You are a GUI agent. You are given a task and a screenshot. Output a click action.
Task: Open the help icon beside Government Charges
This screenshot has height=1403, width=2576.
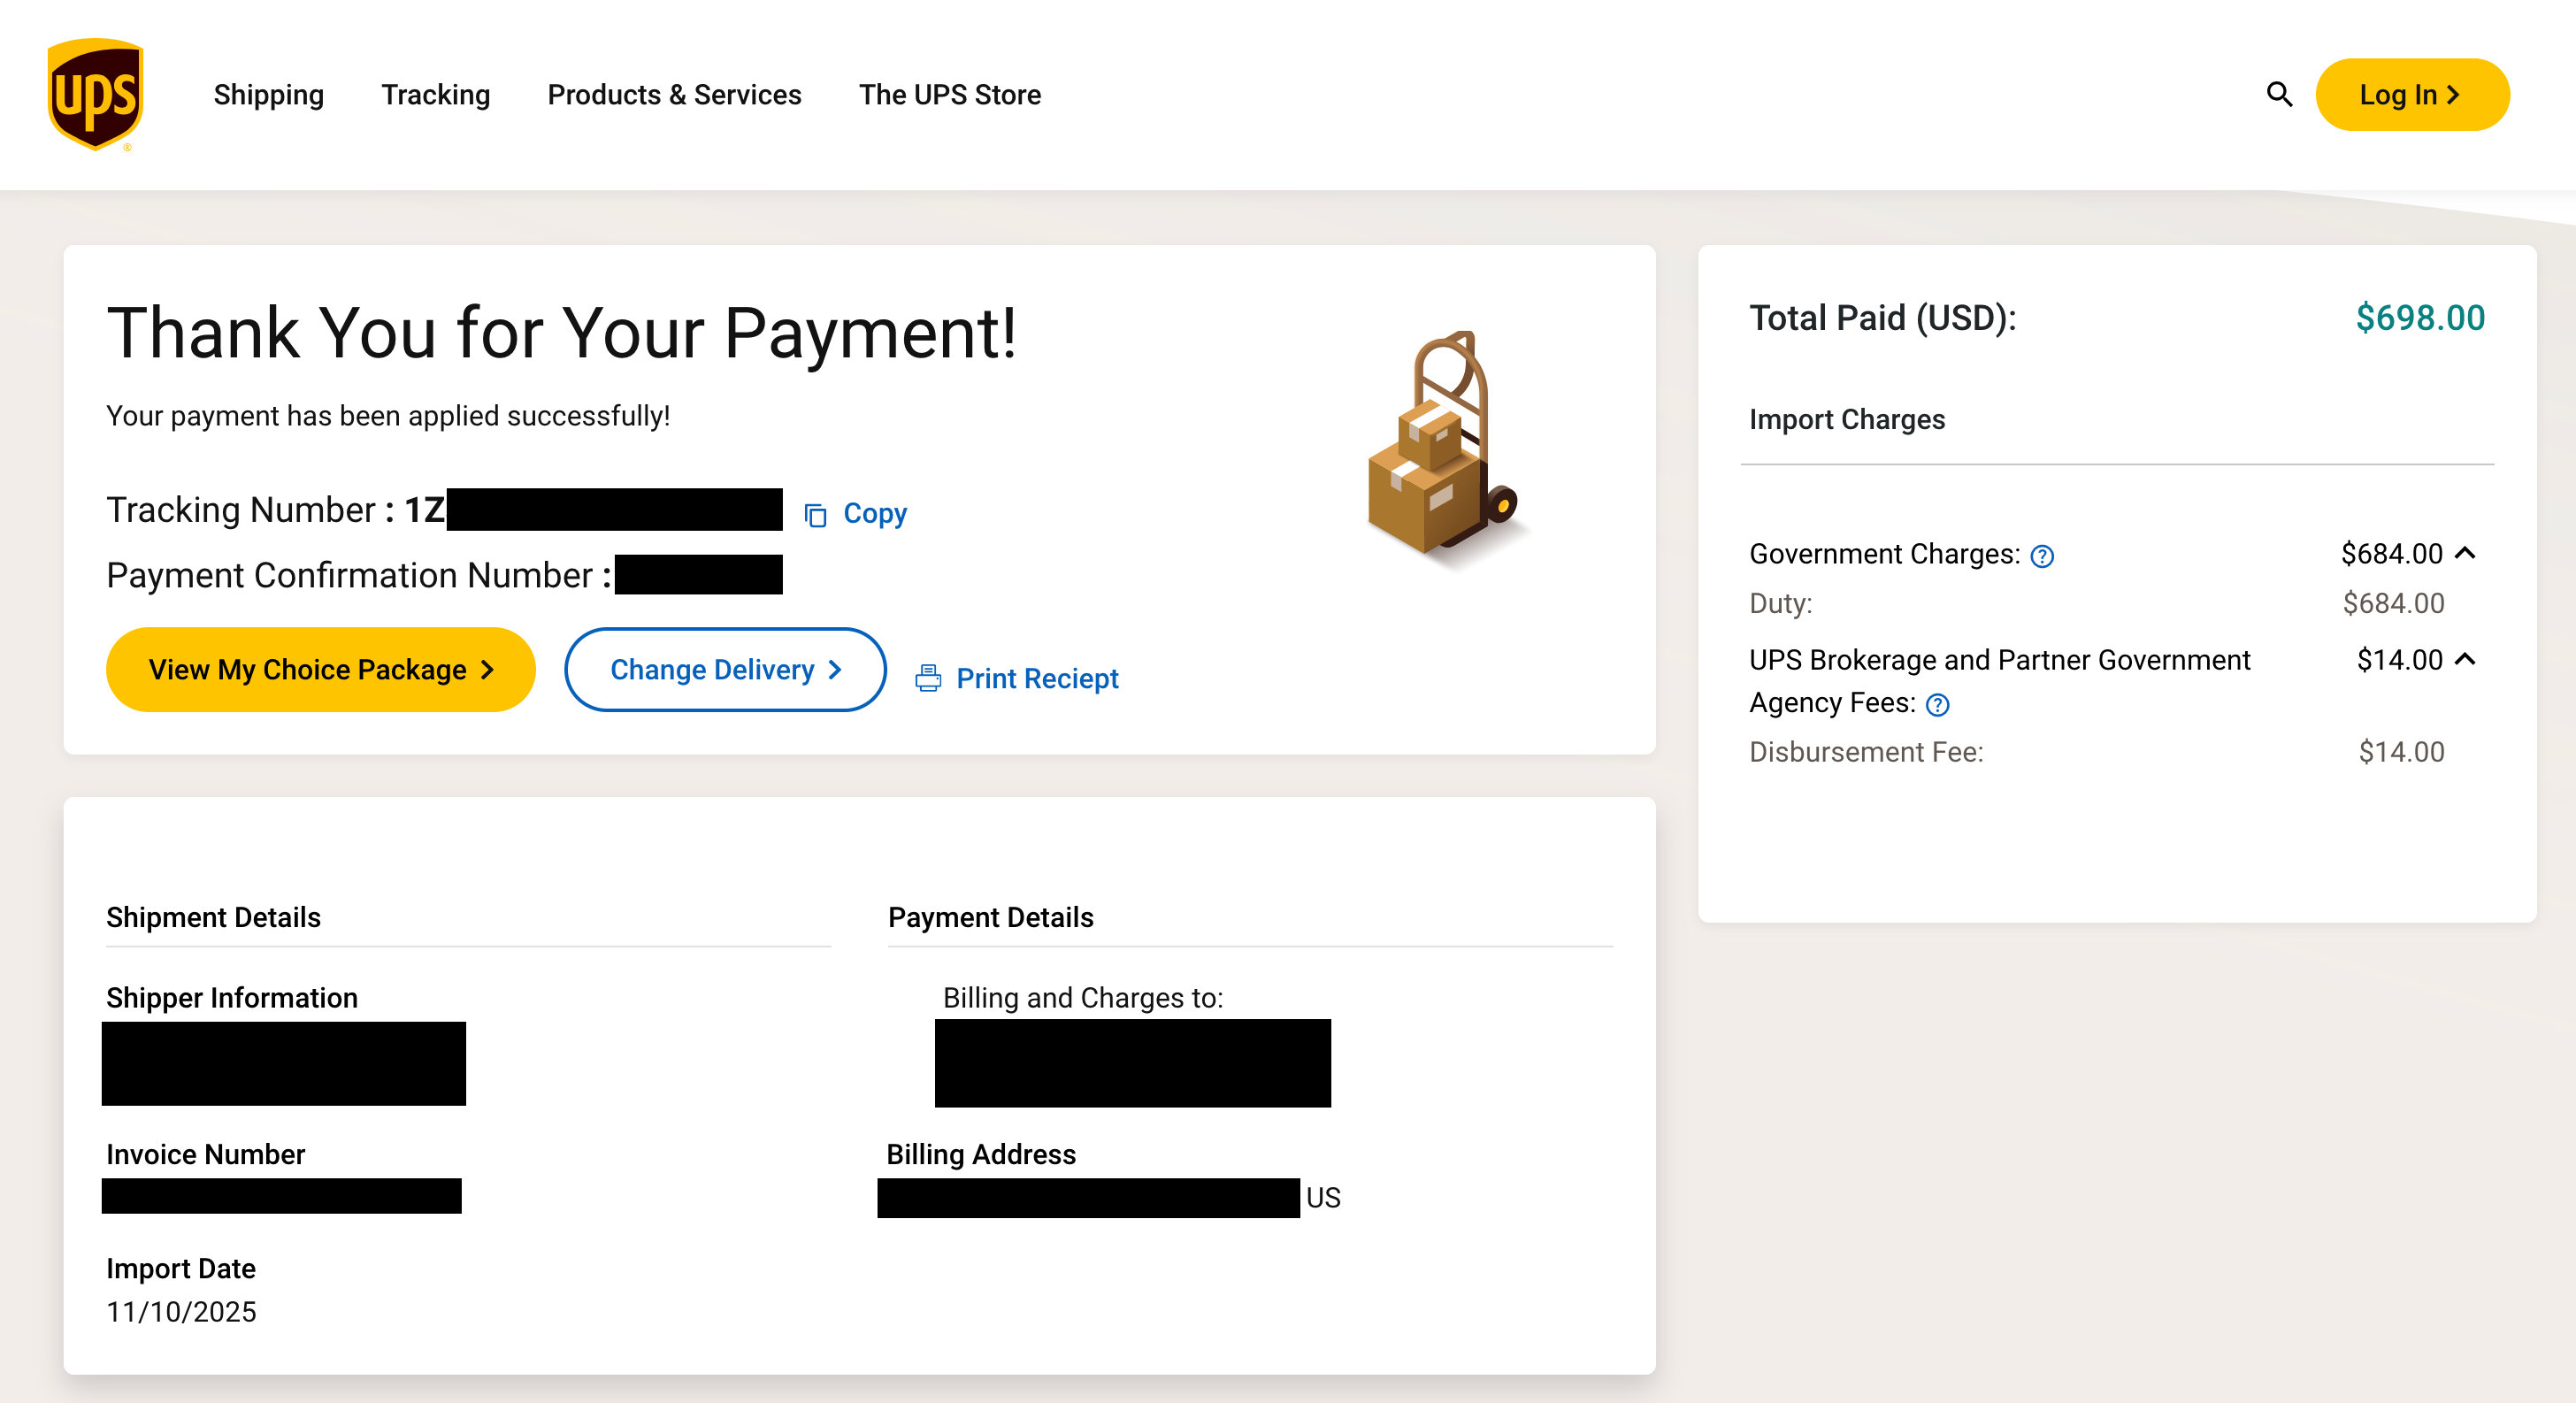click(2043, 555)
